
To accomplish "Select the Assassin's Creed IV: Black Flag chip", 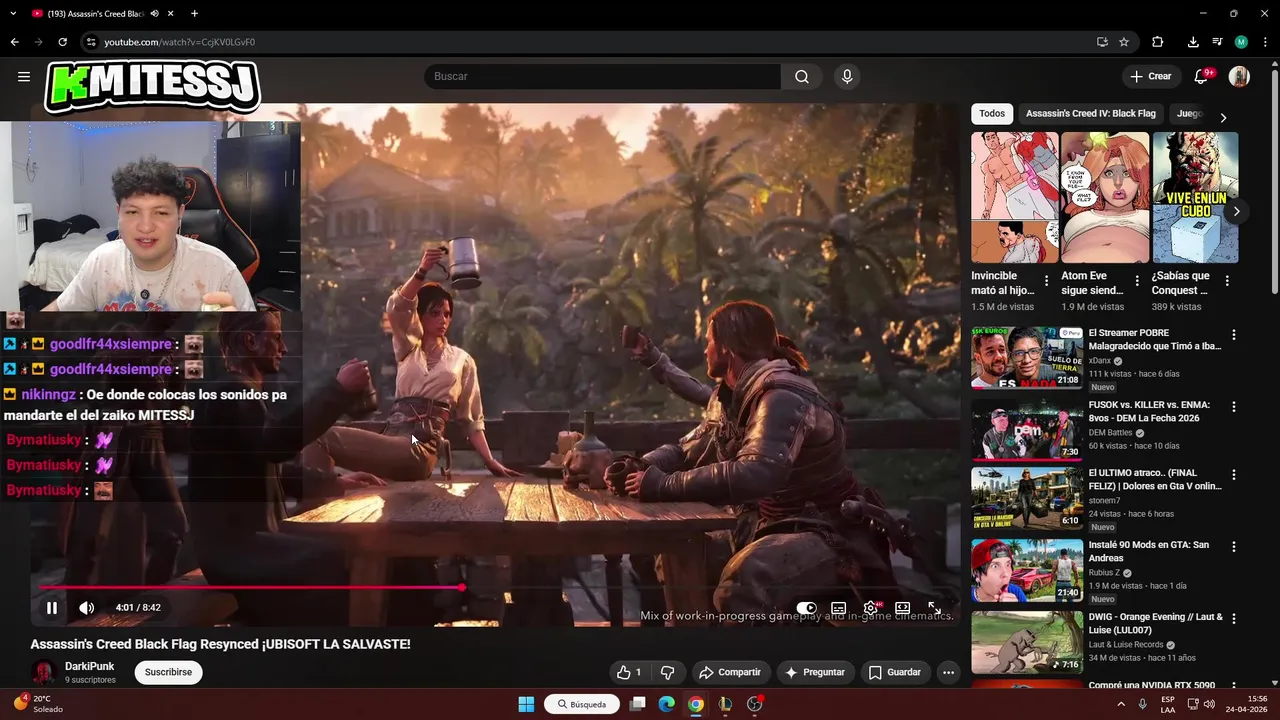I will tap(1090, 114).
